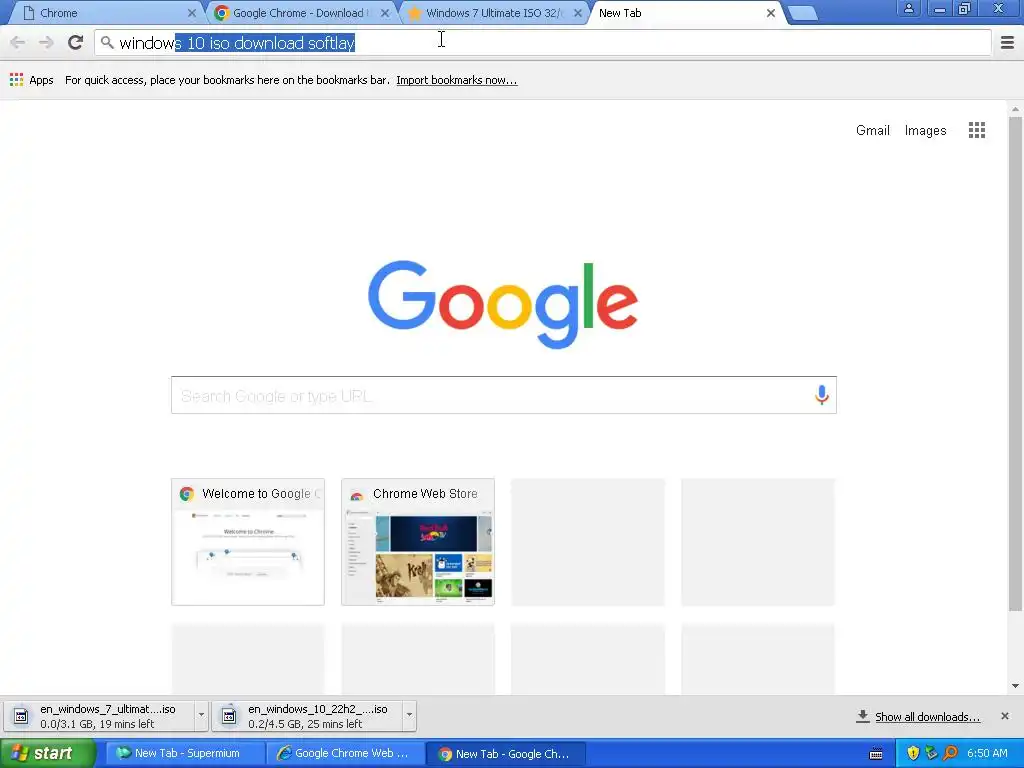Open Welcome to Google Chrome thumbnail
This screenshot has width=1024, height=768.
248,542
